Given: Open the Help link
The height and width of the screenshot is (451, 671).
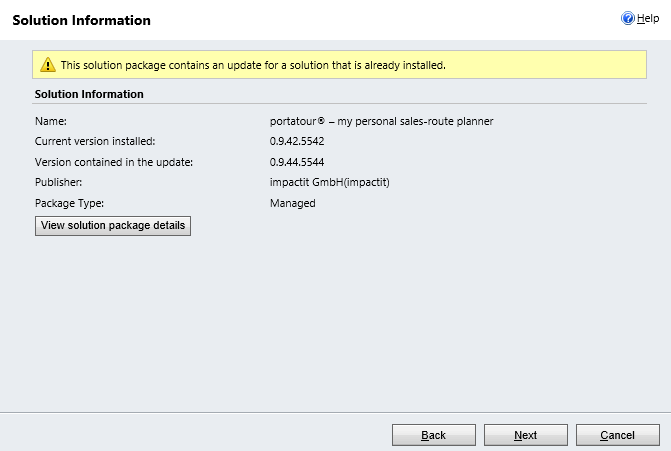Looking at the screenshot, I should [x=647, y=18].
